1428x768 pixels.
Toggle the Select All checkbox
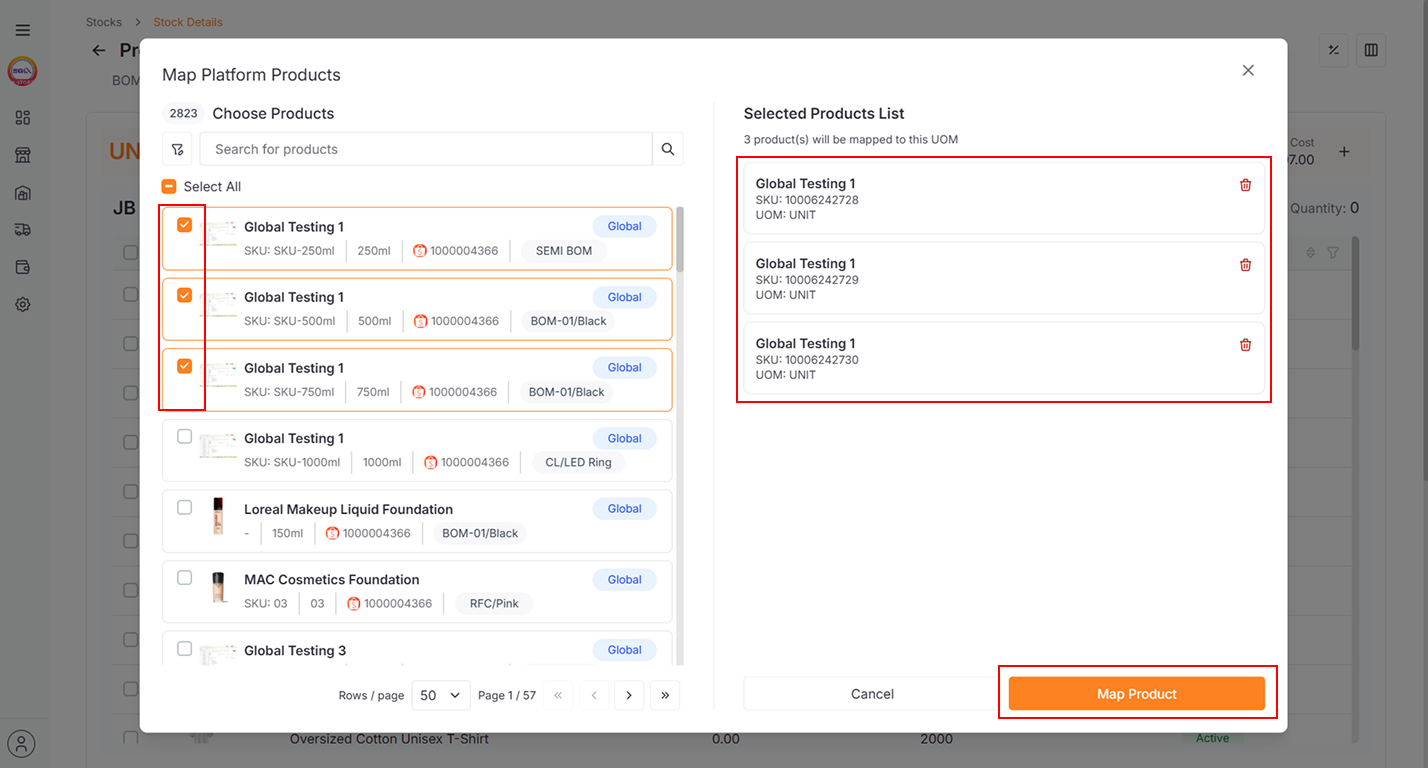[169, 187]
